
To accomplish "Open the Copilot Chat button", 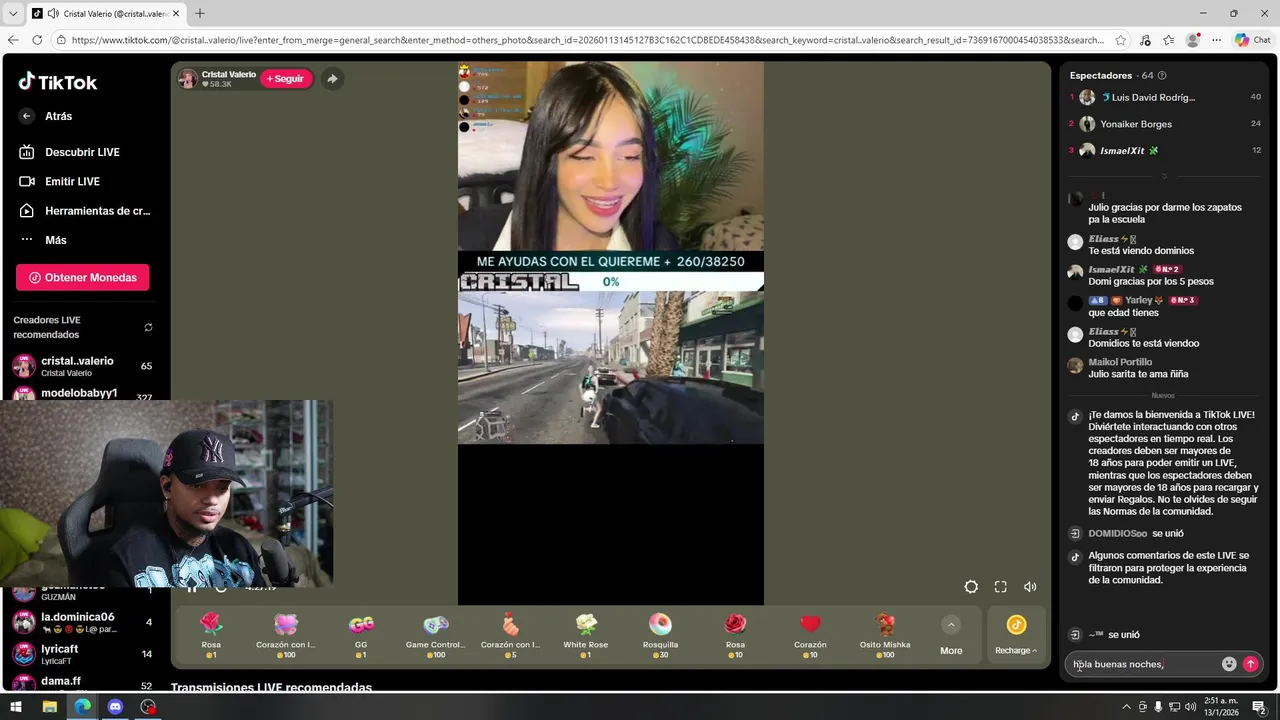I will [x=1253, y=40].
